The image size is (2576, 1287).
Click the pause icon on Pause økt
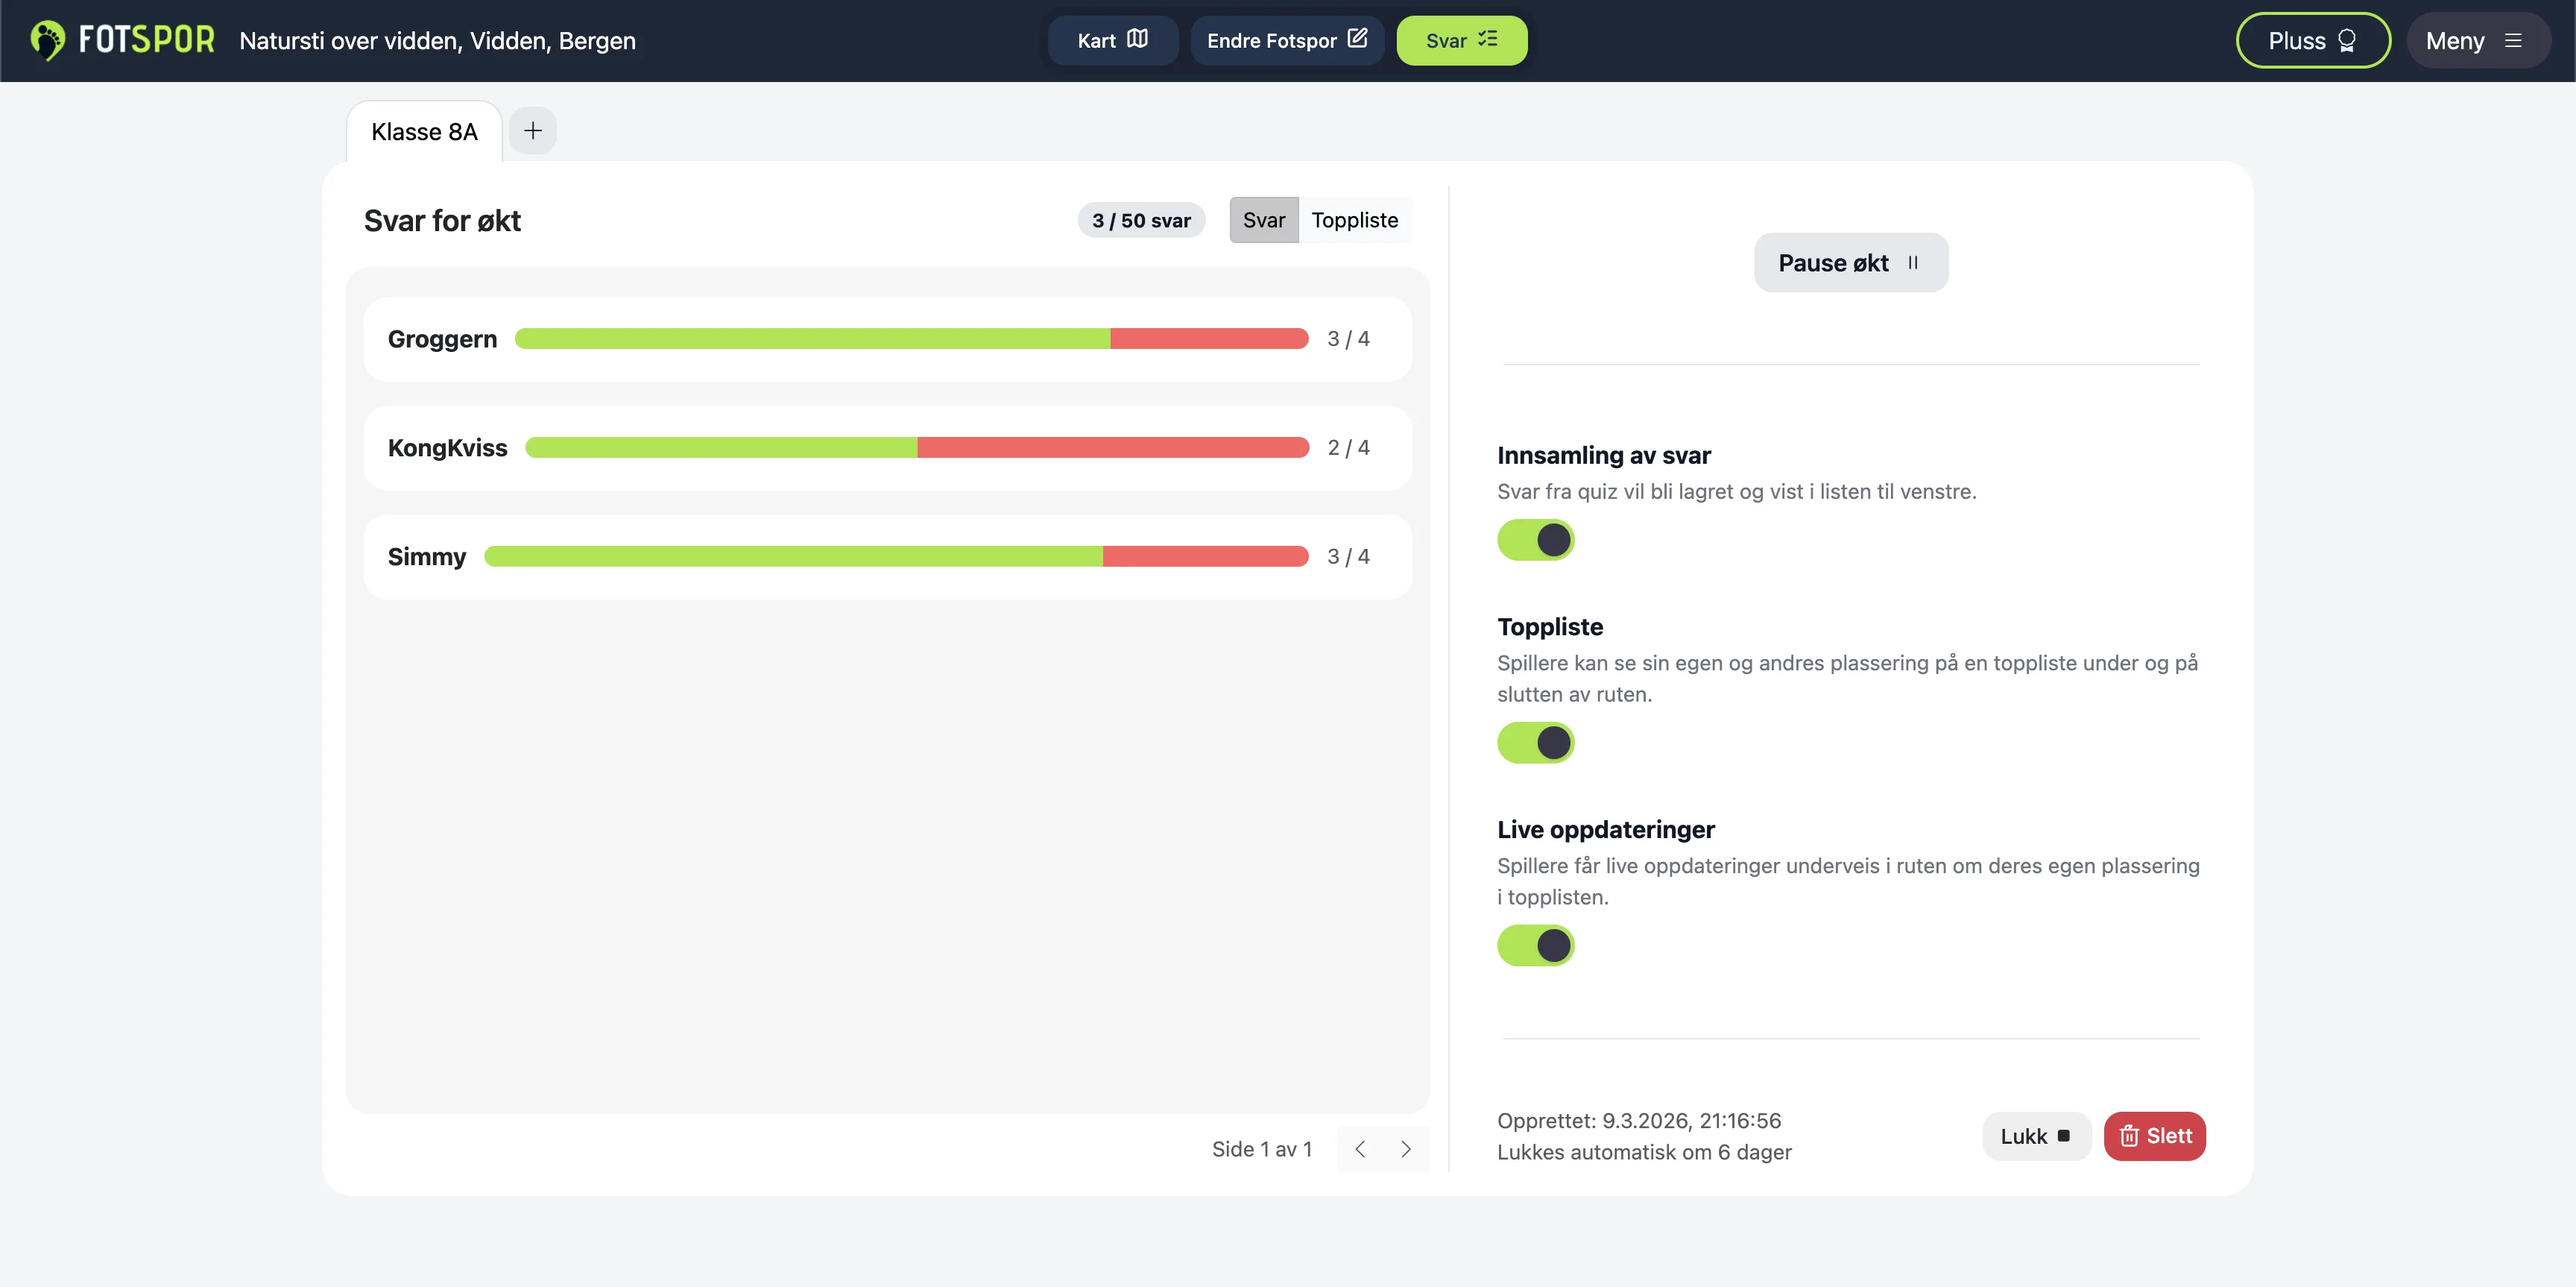(x=1913, y=262)
